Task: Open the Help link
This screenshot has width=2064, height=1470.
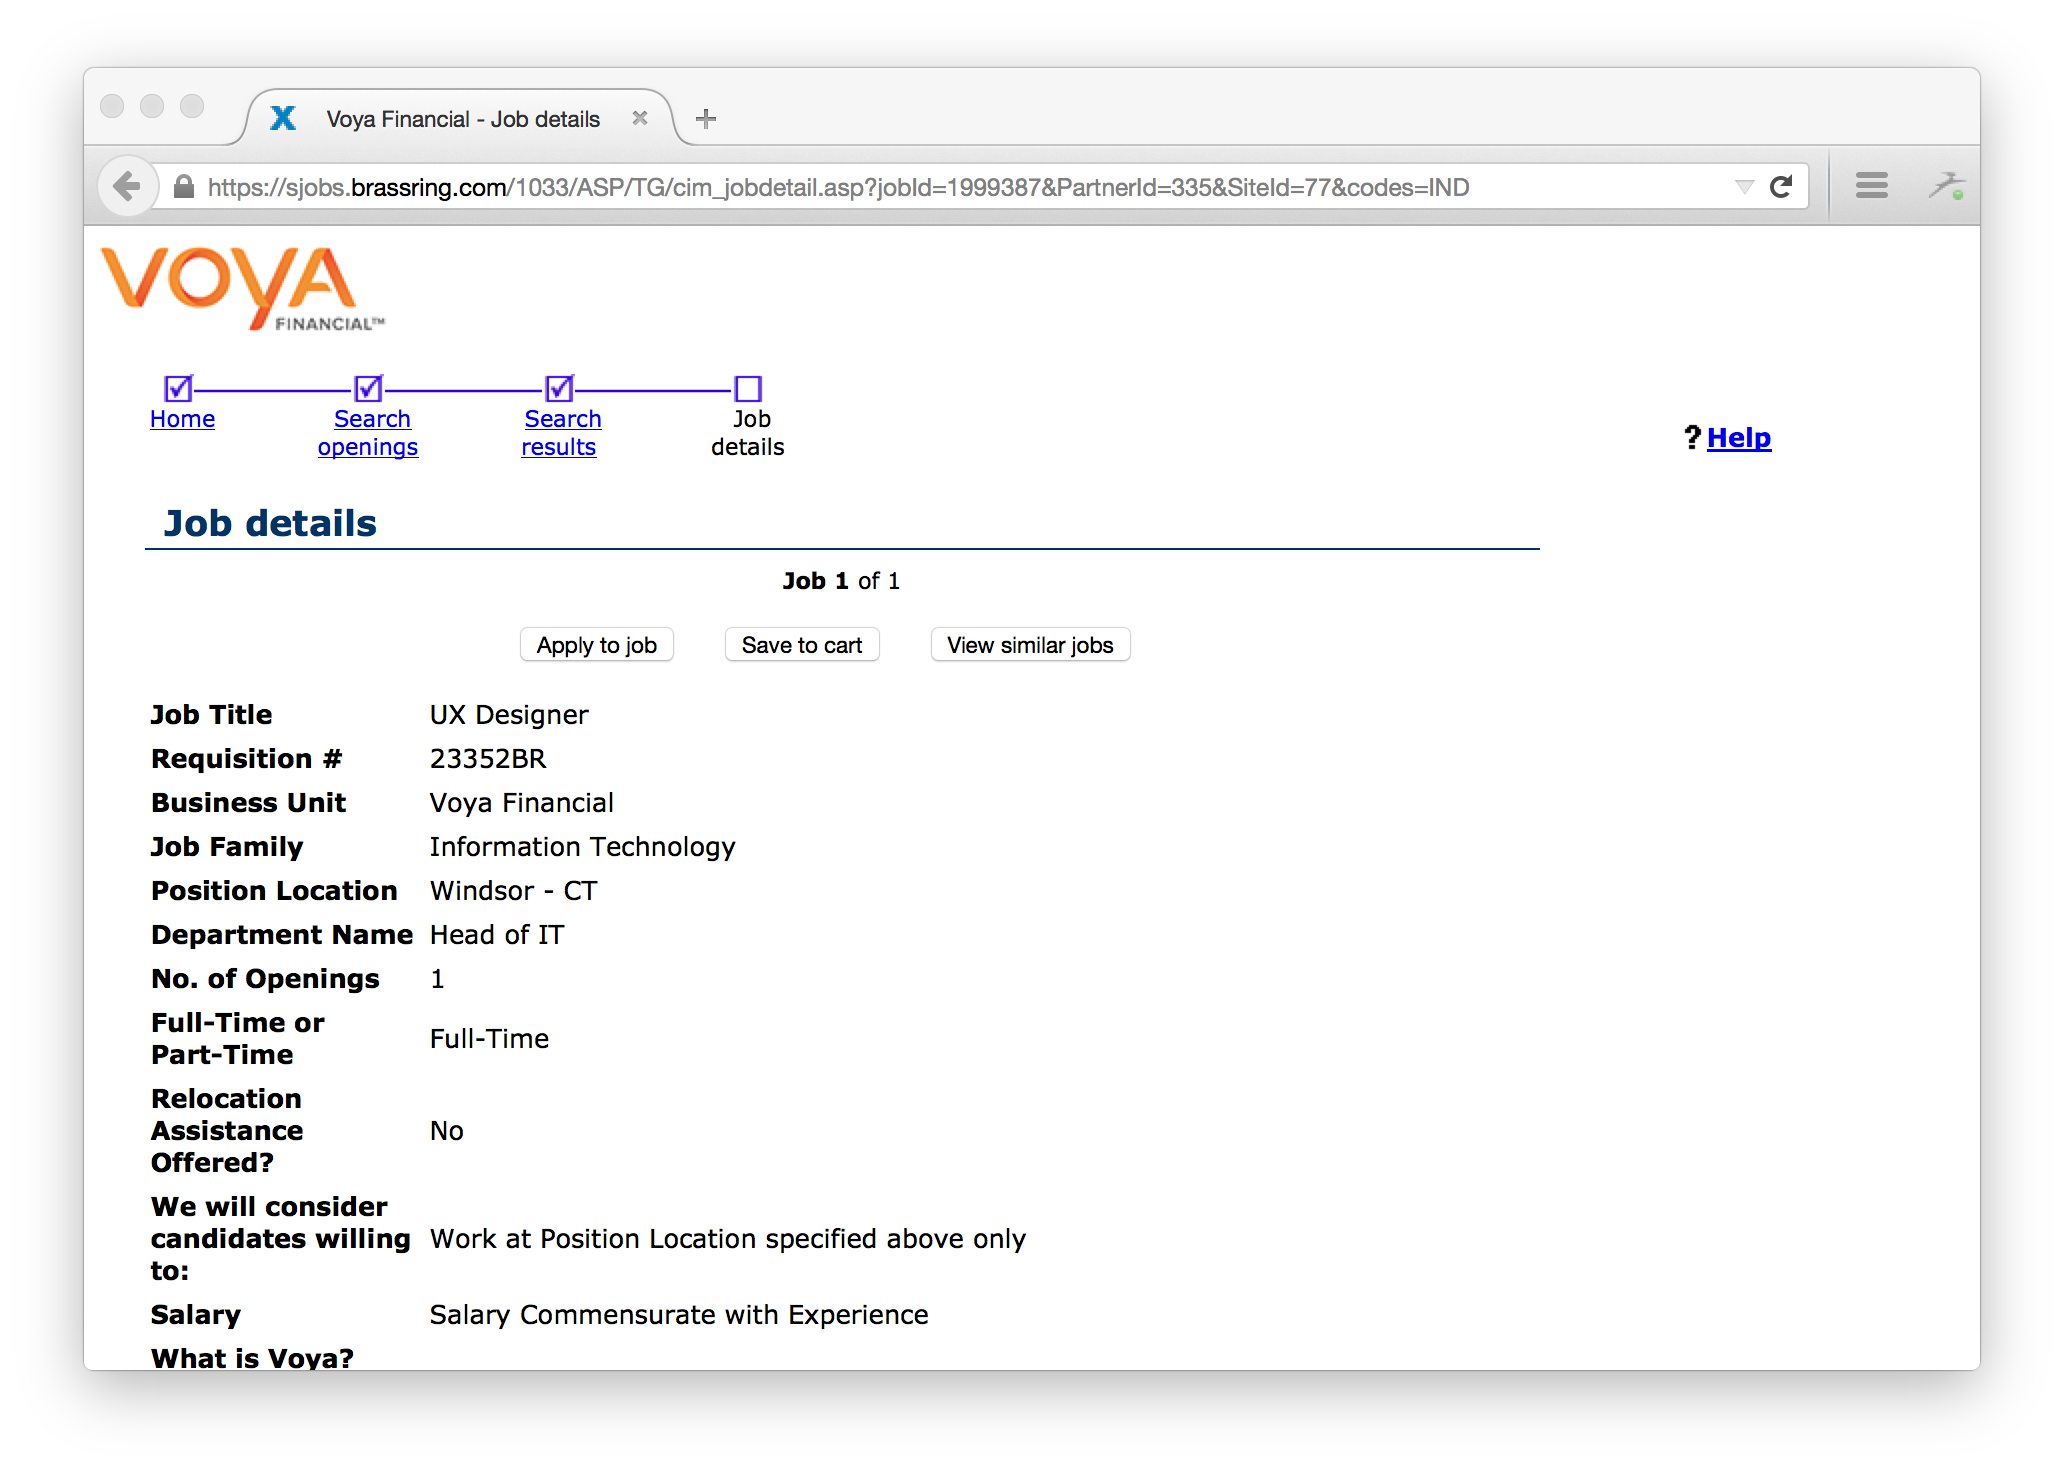Action: (x=1739, y=438)
